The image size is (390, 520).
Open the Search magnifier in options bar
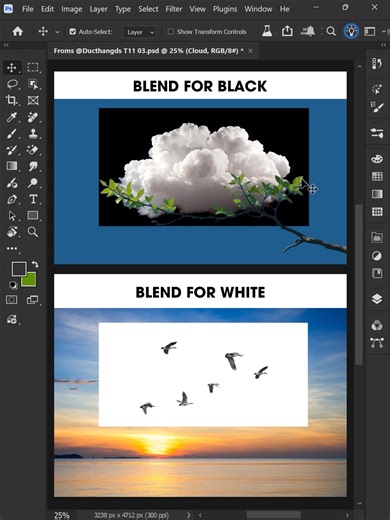click(x=331, y=31)
